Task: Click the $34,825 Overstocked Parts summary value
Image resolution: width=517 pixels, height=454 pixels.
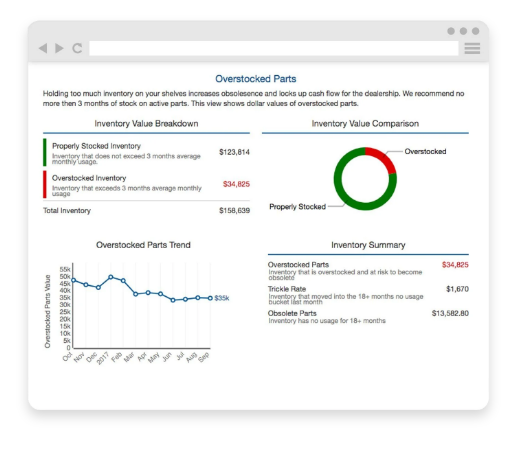Action: point(455,265)
